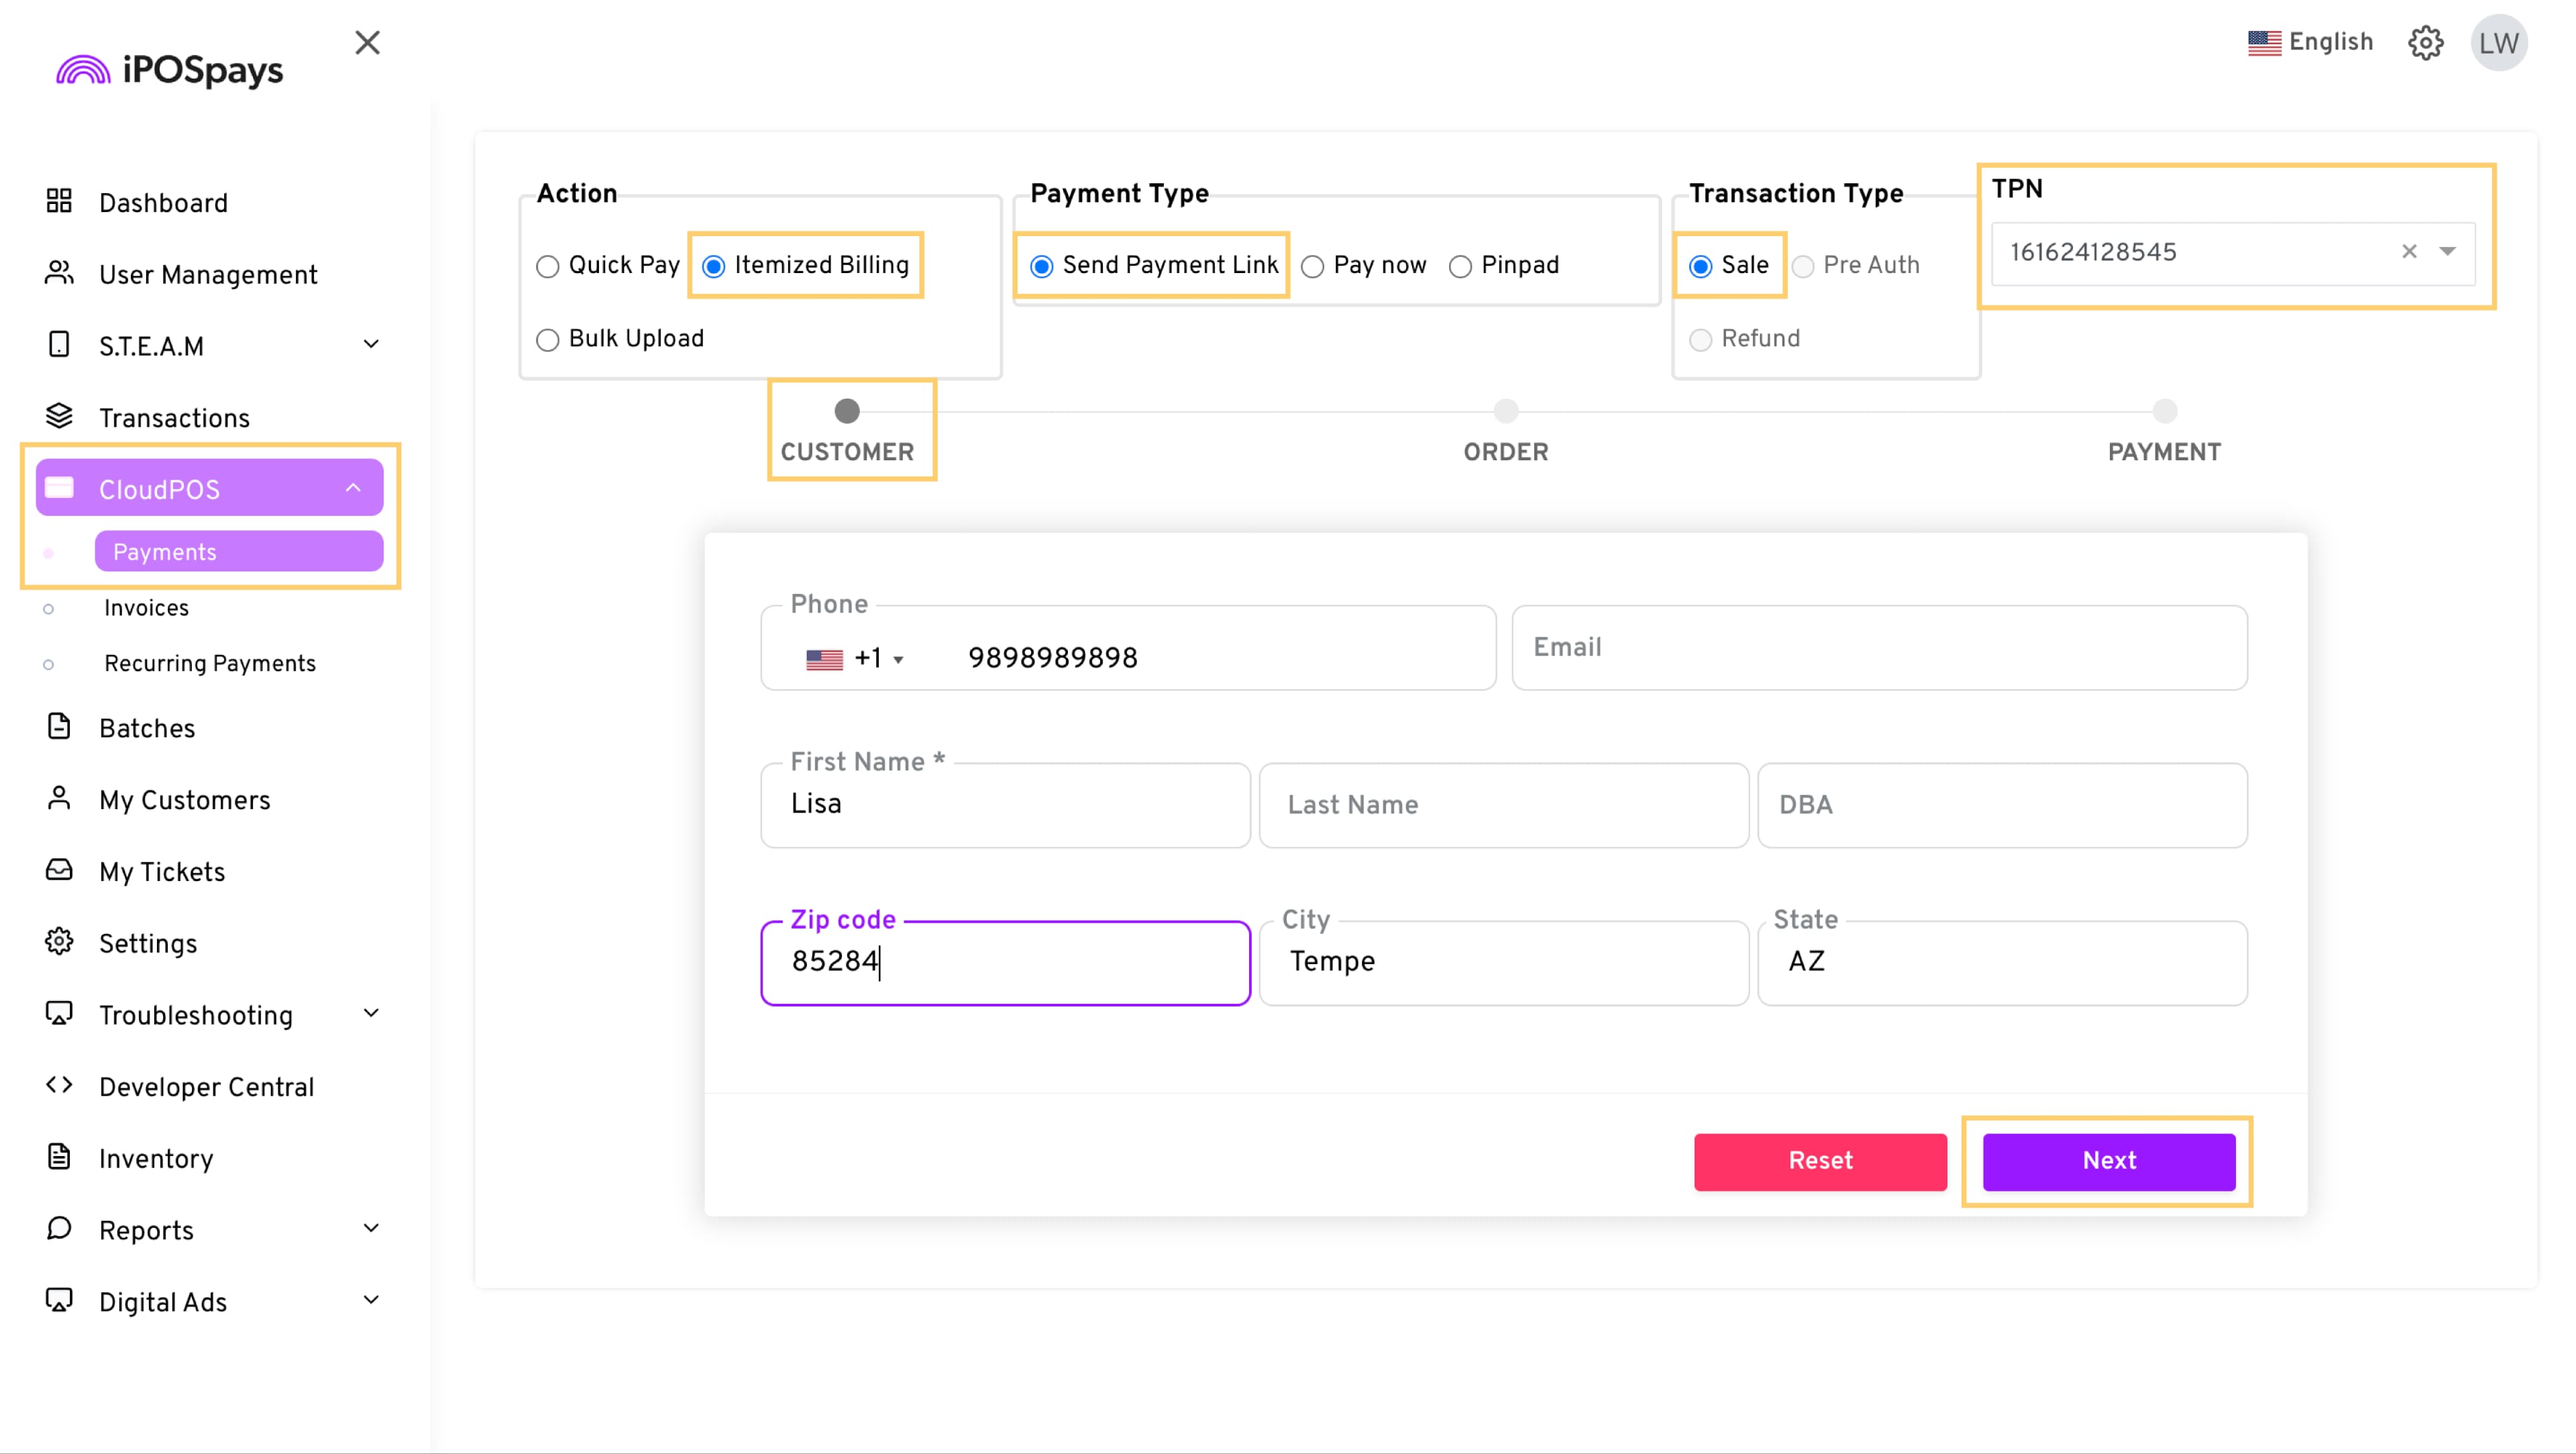2576x1454 pixels.
Task: Click the Developer Central code brackets icon
Action: pos(59,1085)
